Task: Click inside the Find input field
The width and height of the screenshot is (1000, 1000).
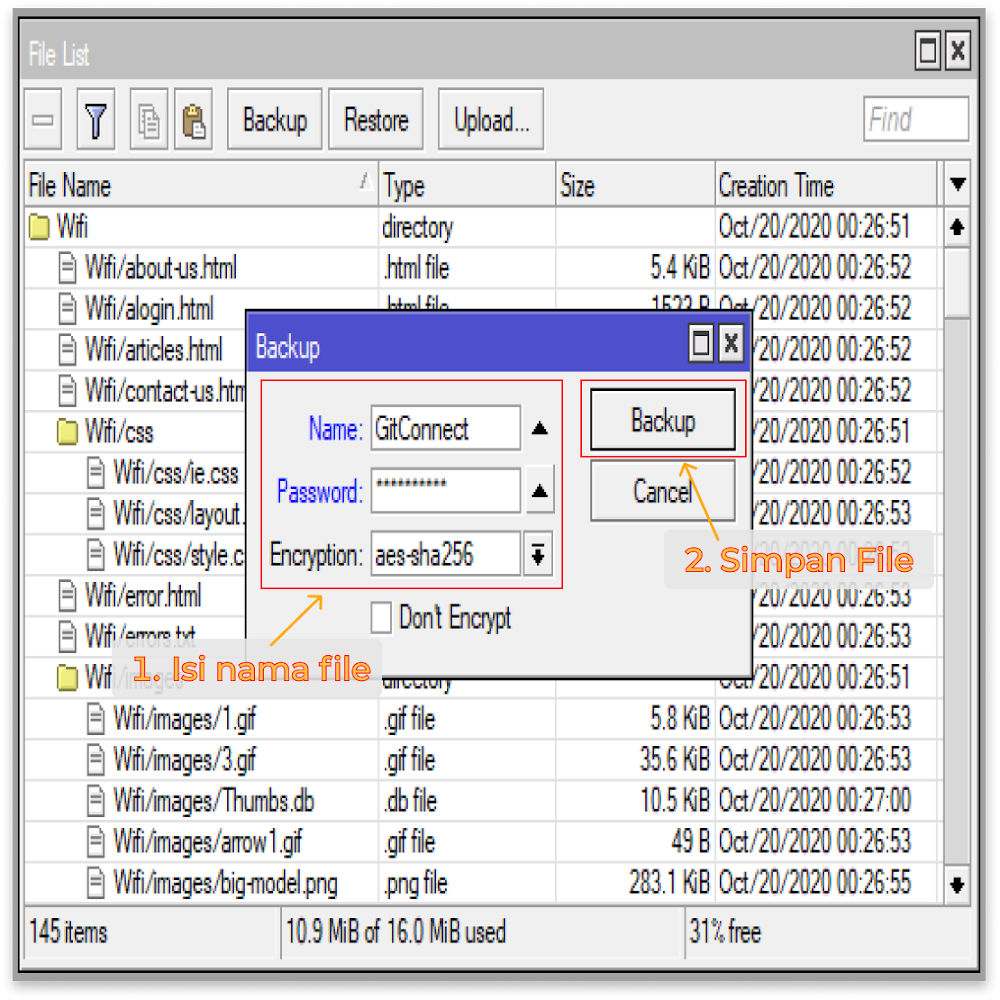Action: point(915,119)
